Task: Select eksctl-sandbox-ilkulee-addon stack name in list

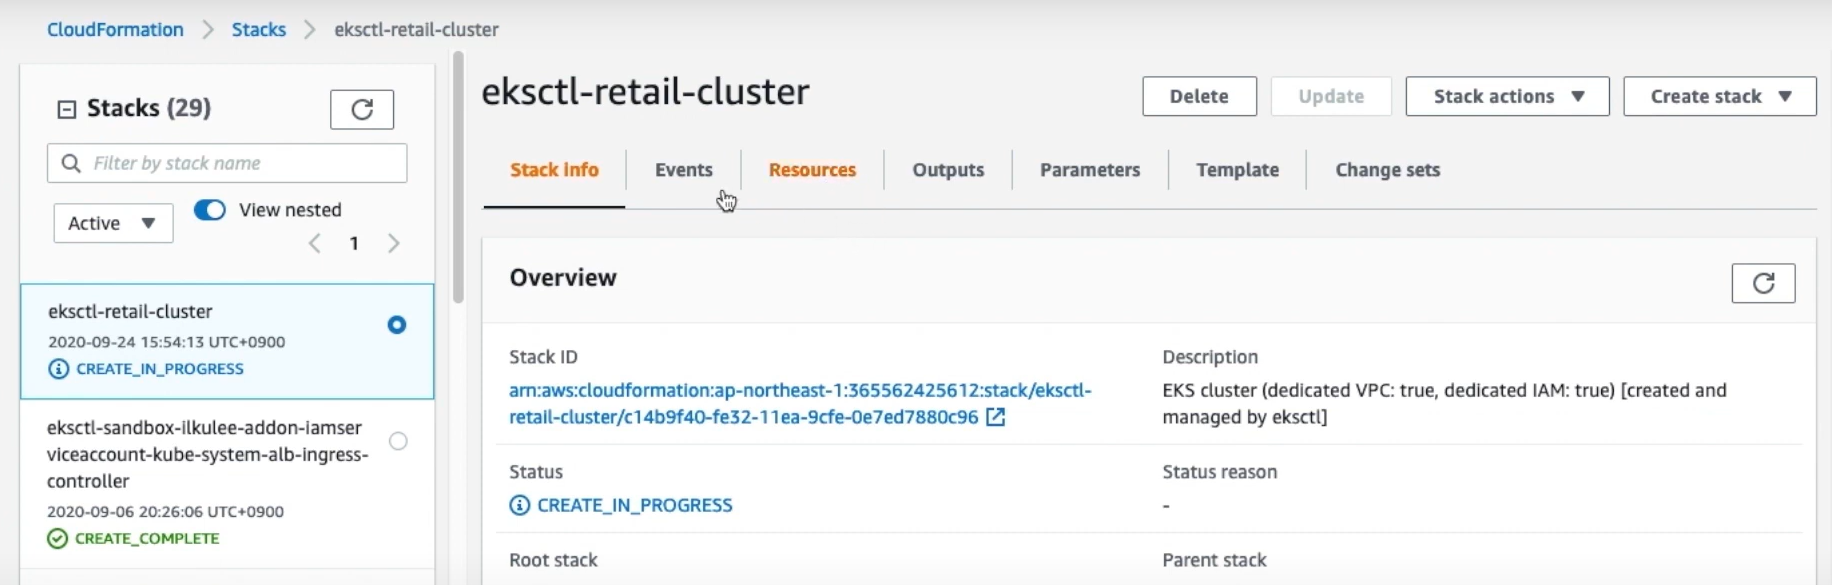Action: click(x=208, y=454)
